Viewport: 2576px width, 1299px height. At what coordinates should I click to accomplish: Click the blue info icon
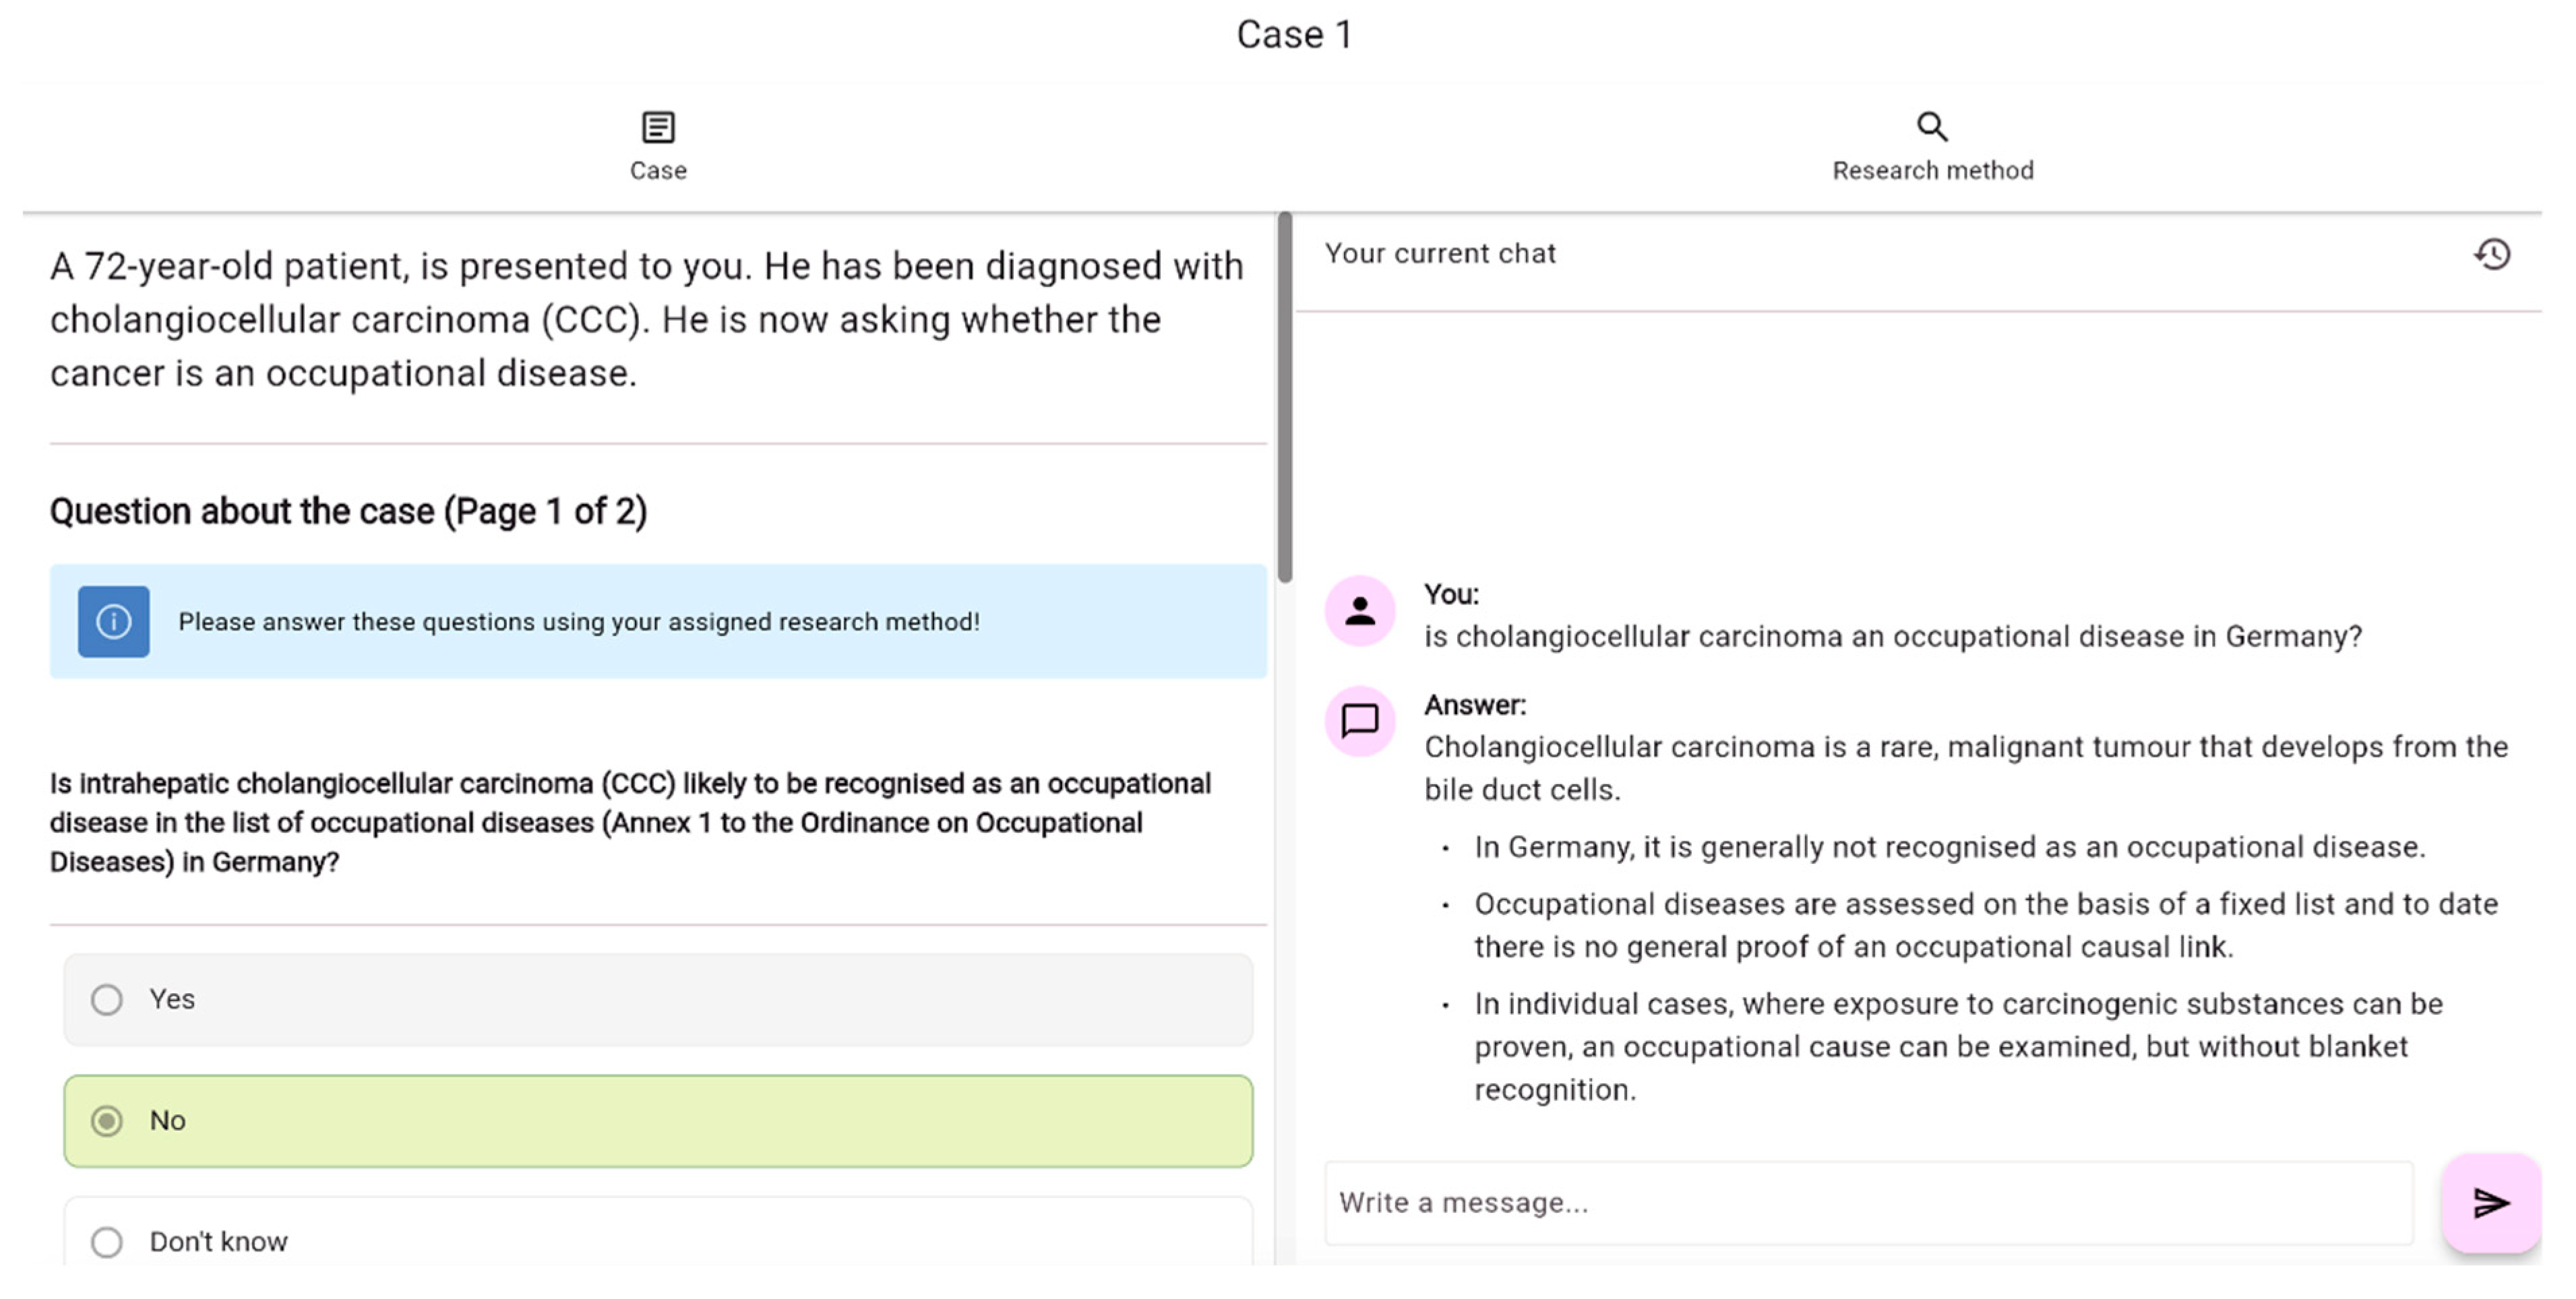pos(114,621)
